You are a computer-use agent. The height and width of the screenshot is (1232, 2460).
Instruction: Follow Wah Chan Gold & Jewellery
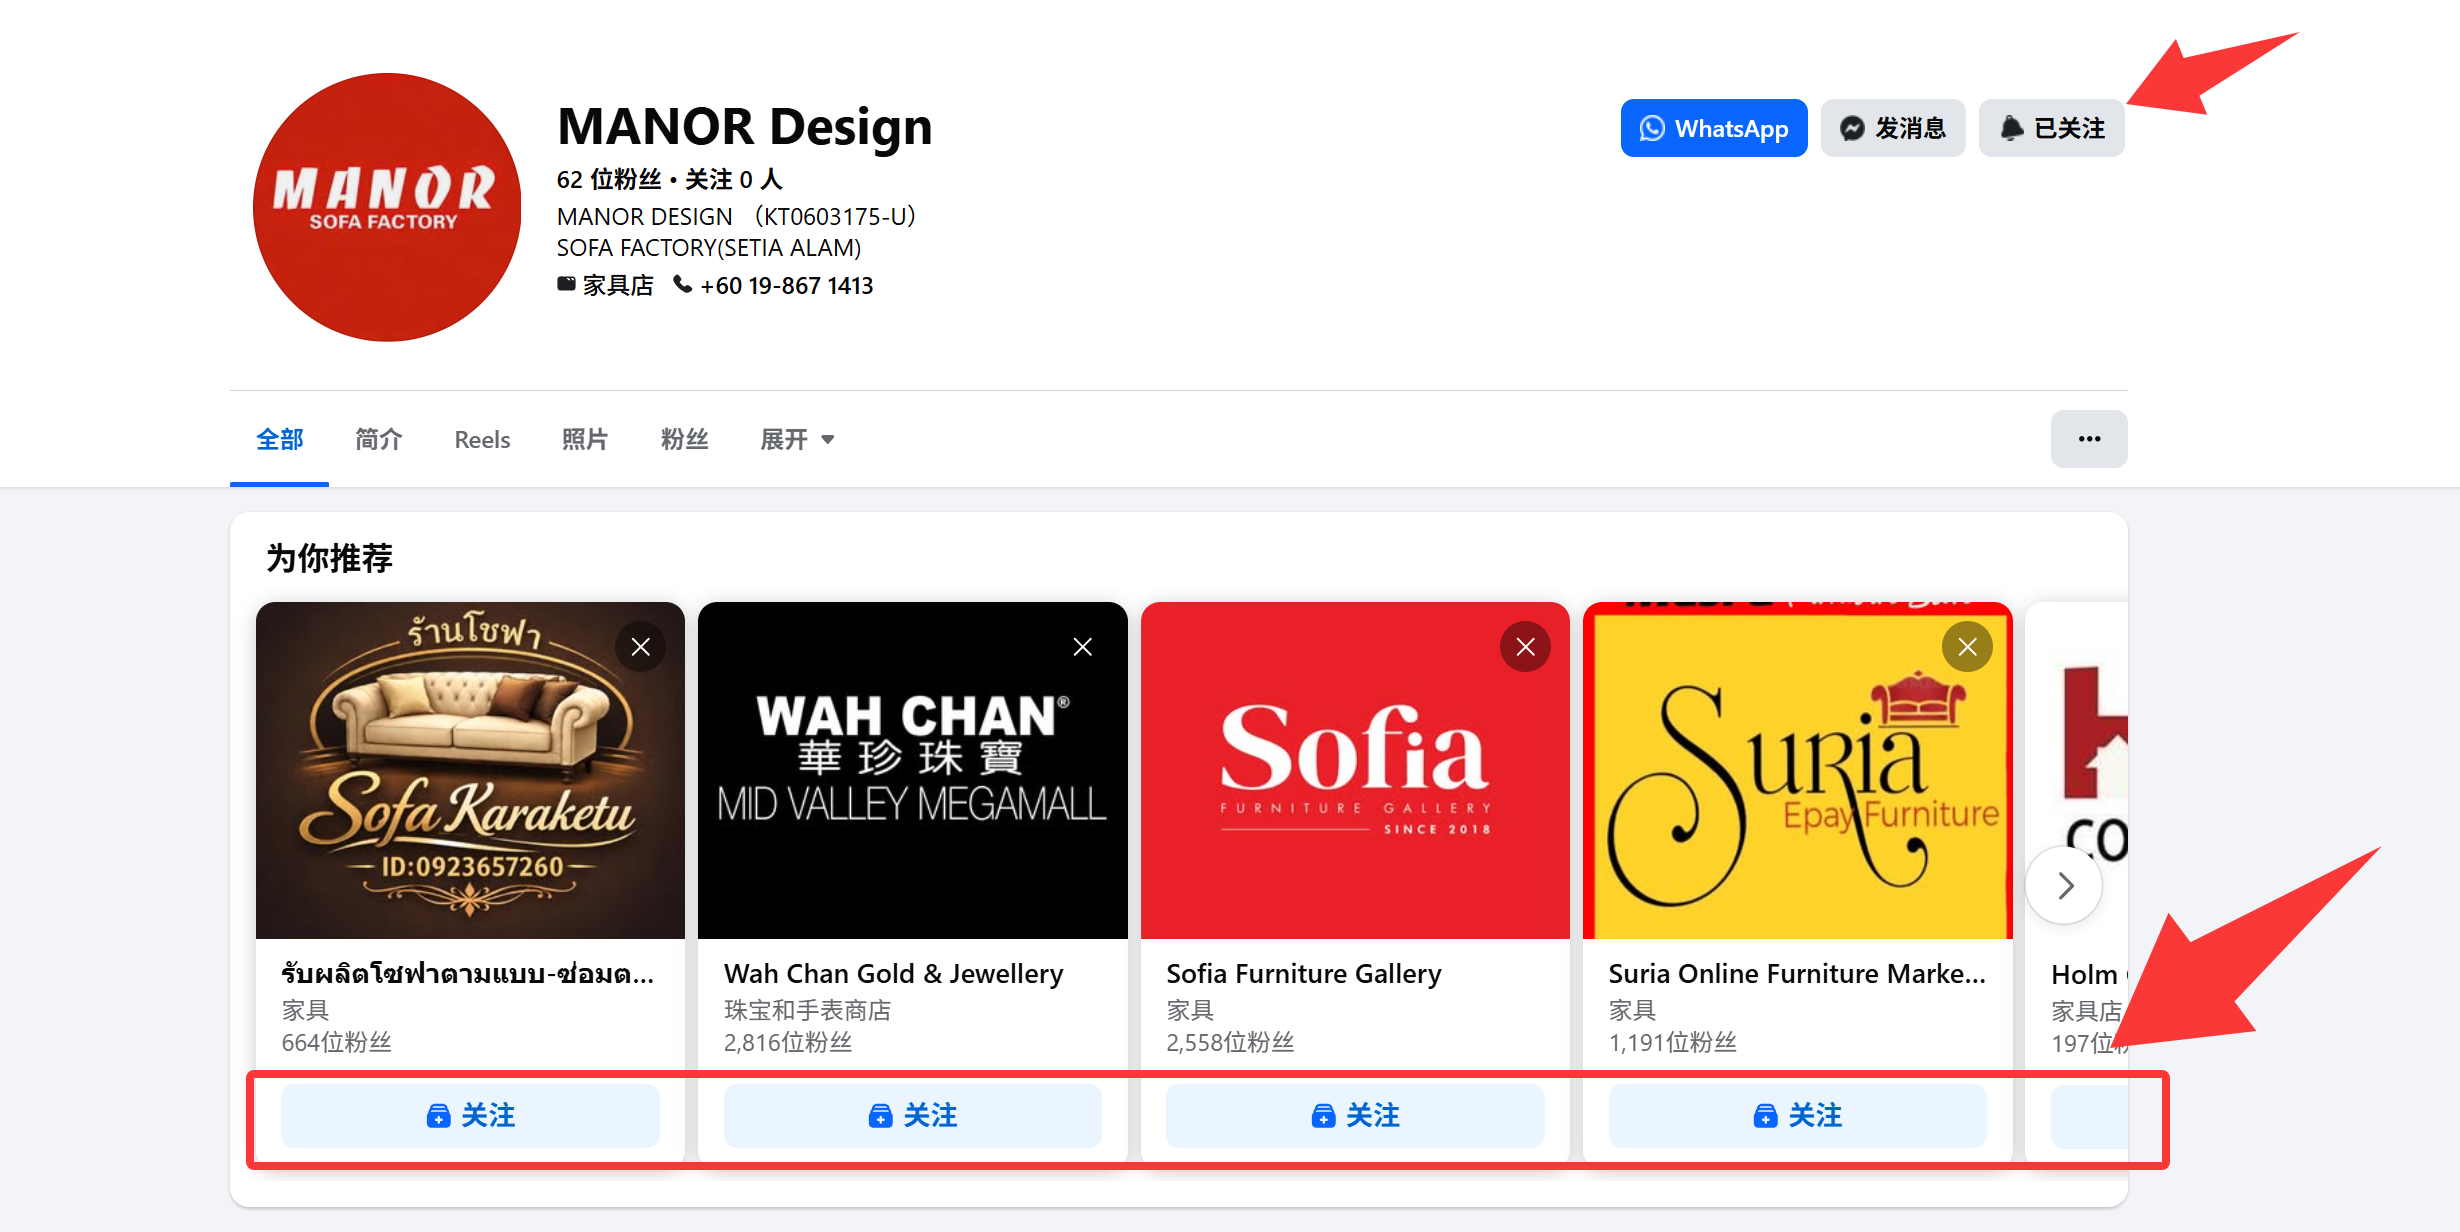[x=912, y=1116]
